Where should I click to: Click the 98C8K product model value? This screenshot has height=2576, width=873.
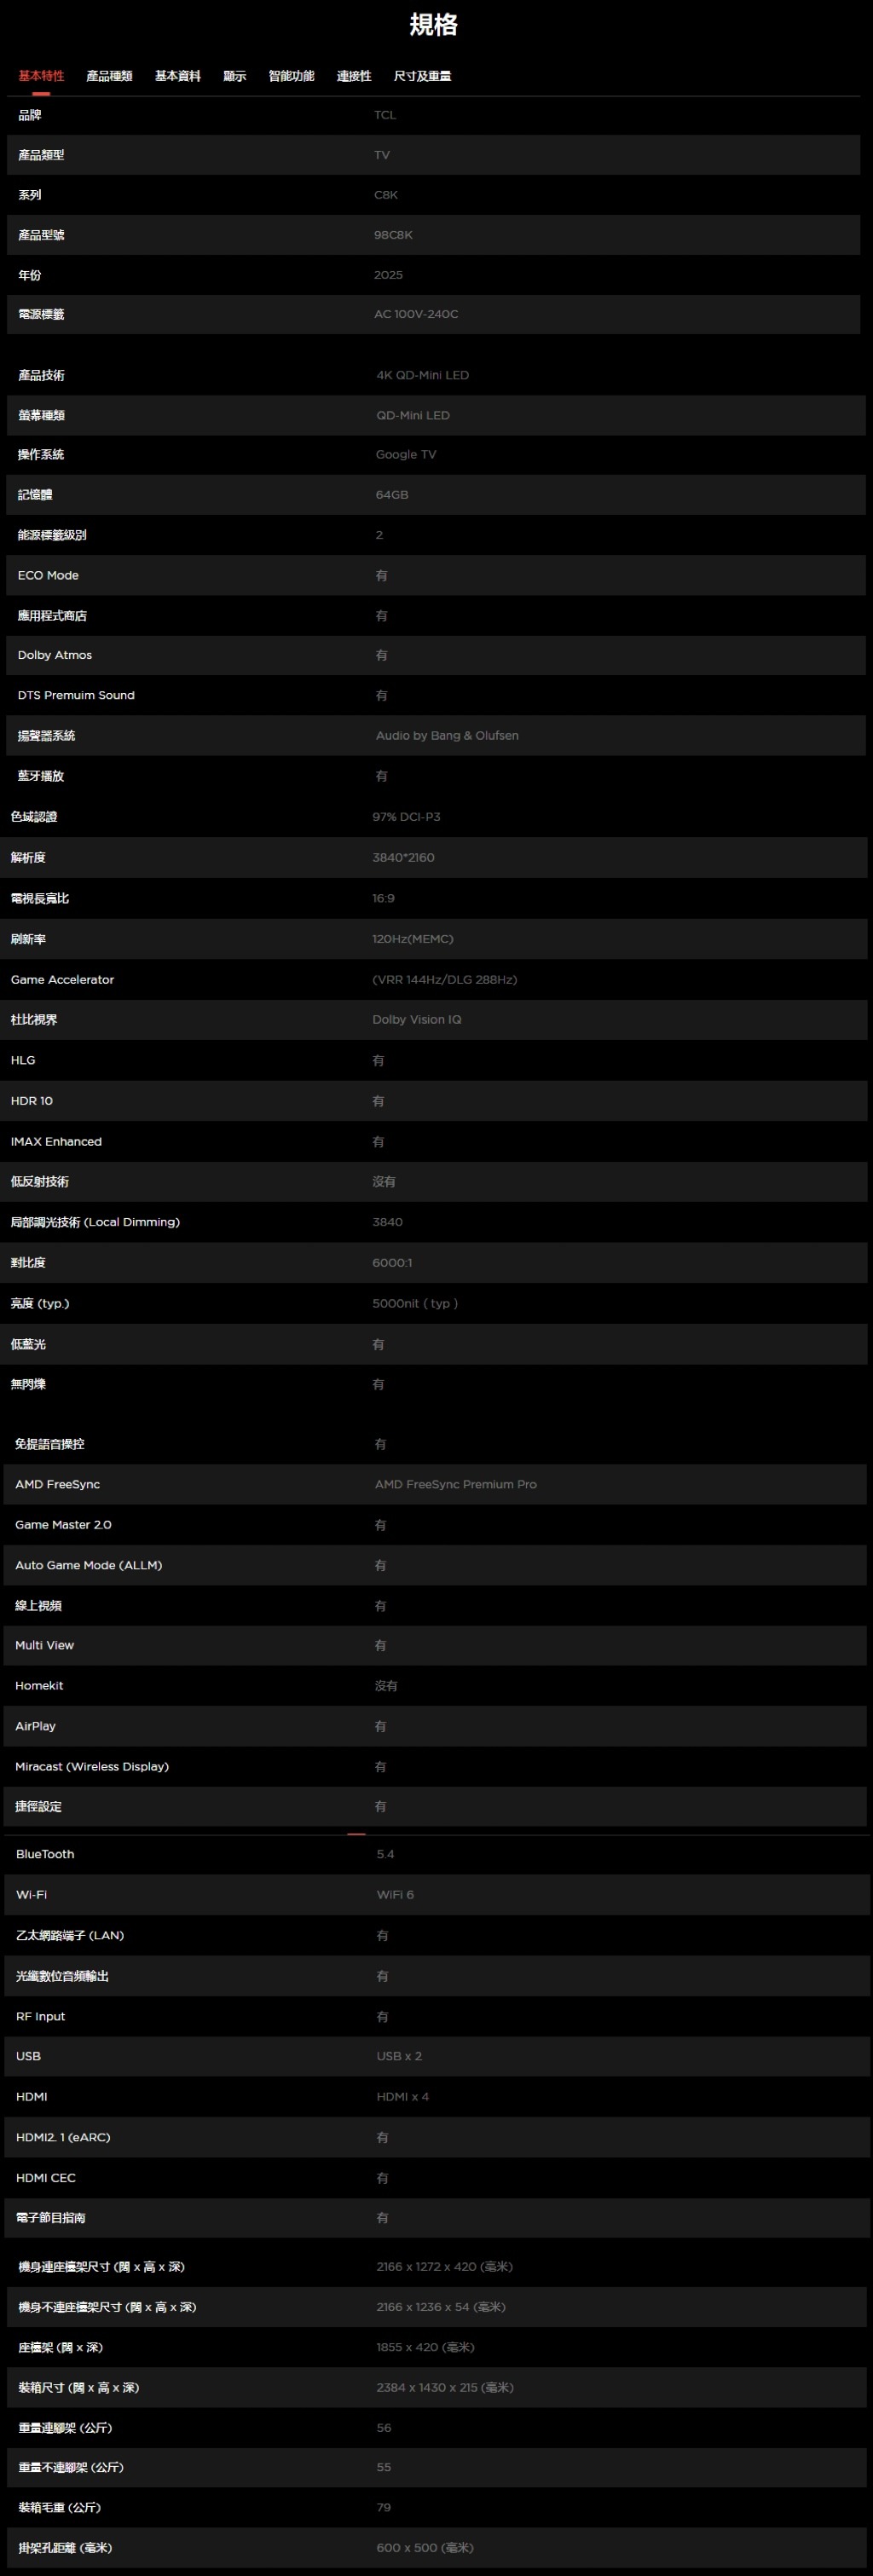[393, 235]
